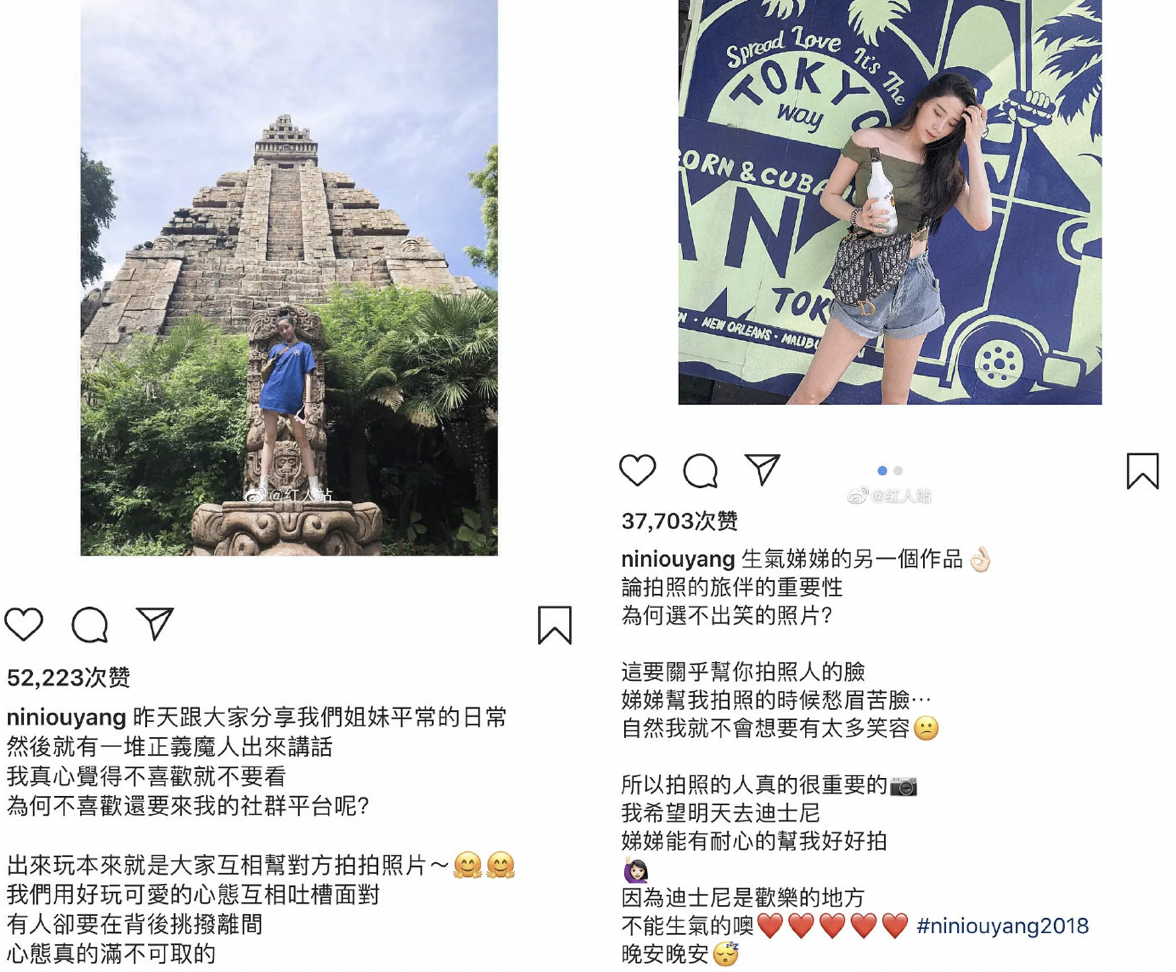This screenshot has width=1176, height=972.
Task: Open the Tokyo mural photo
Action: pyautogui.click(x=890, y=202)
